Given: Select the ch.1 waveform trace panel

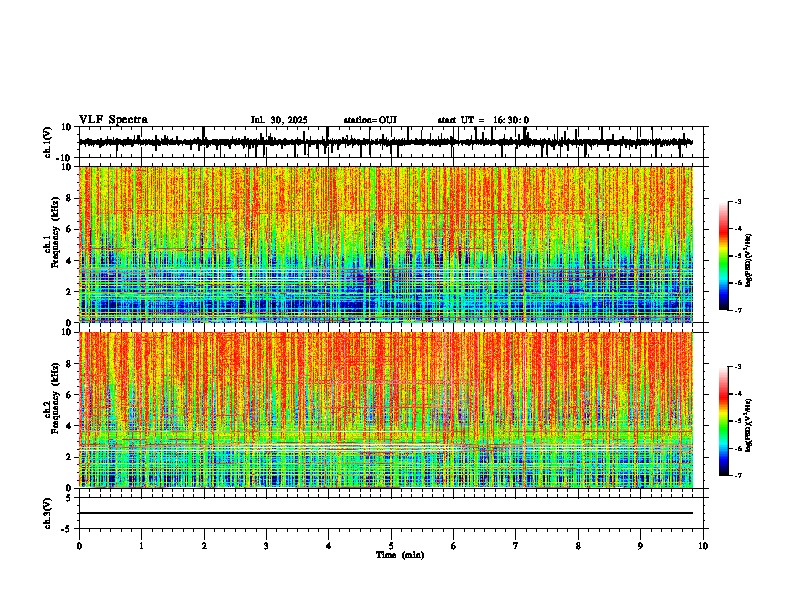Looking at the screenshot, I should [x=393, y=142].
